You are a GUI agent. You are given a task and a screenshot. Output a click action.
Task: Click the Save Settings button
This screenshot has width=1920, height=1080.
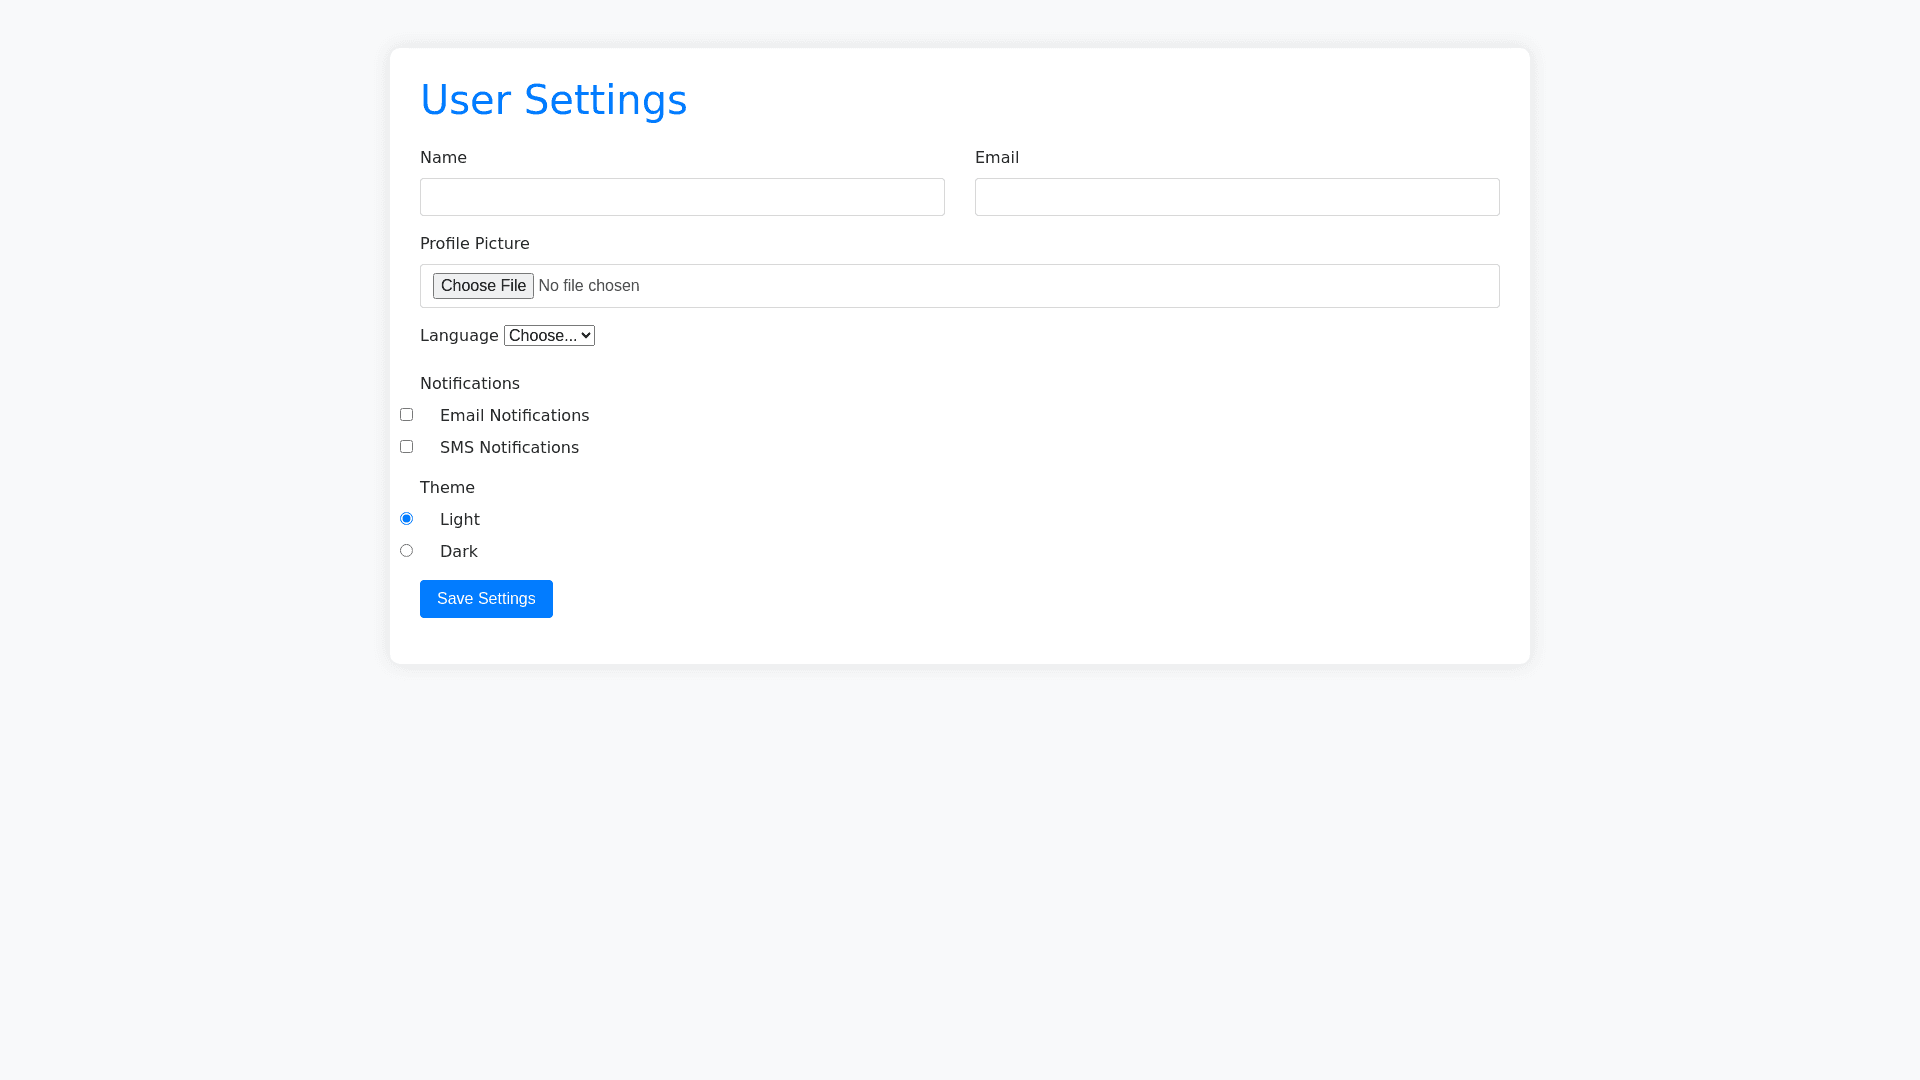(x=486, y=599)
